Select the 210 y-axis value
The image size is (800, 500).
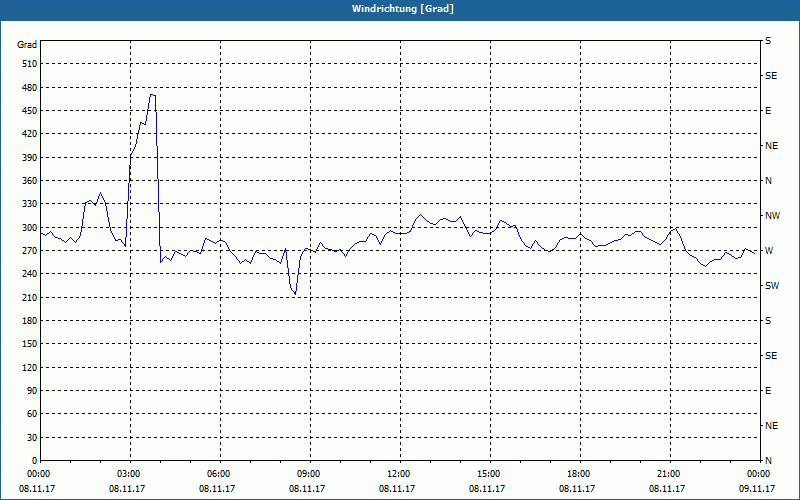coord(30,297)
